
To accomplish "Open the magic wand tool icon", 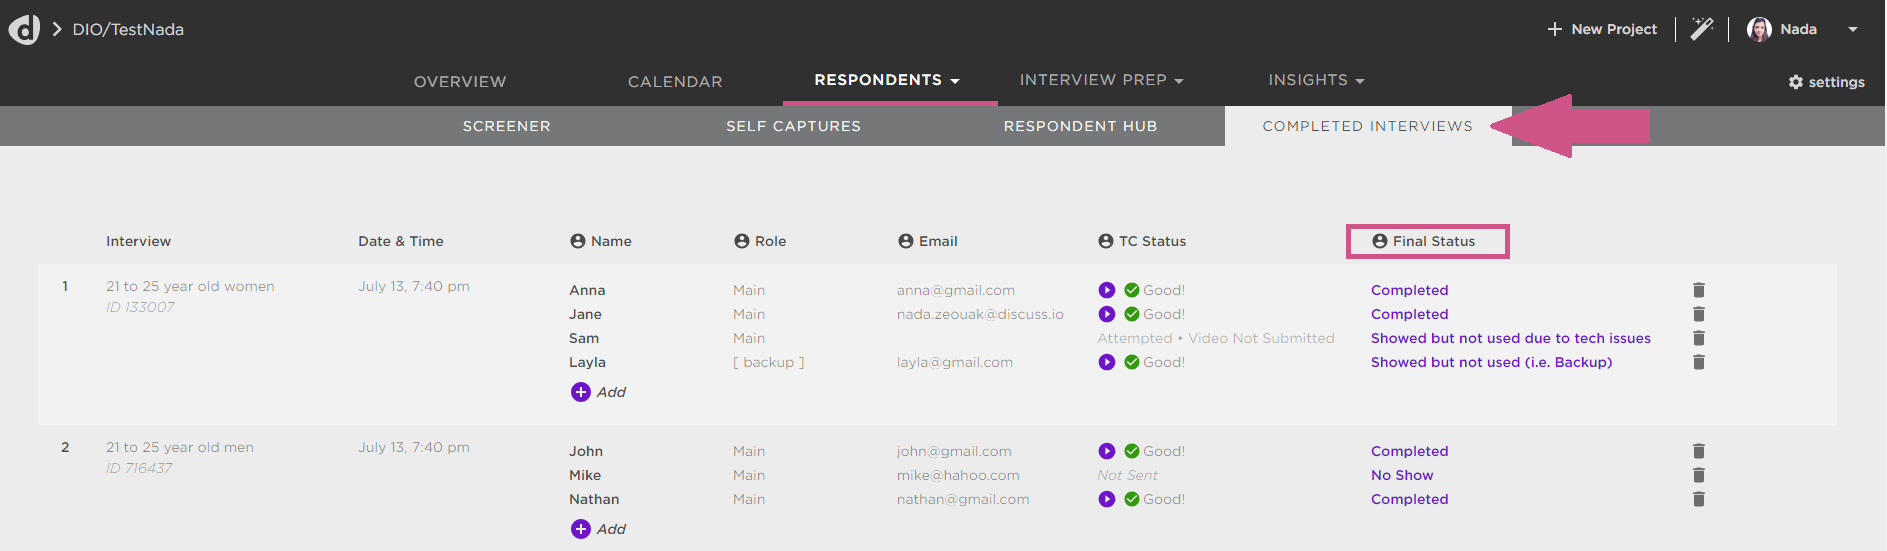I will click(x=1702, y=29).
